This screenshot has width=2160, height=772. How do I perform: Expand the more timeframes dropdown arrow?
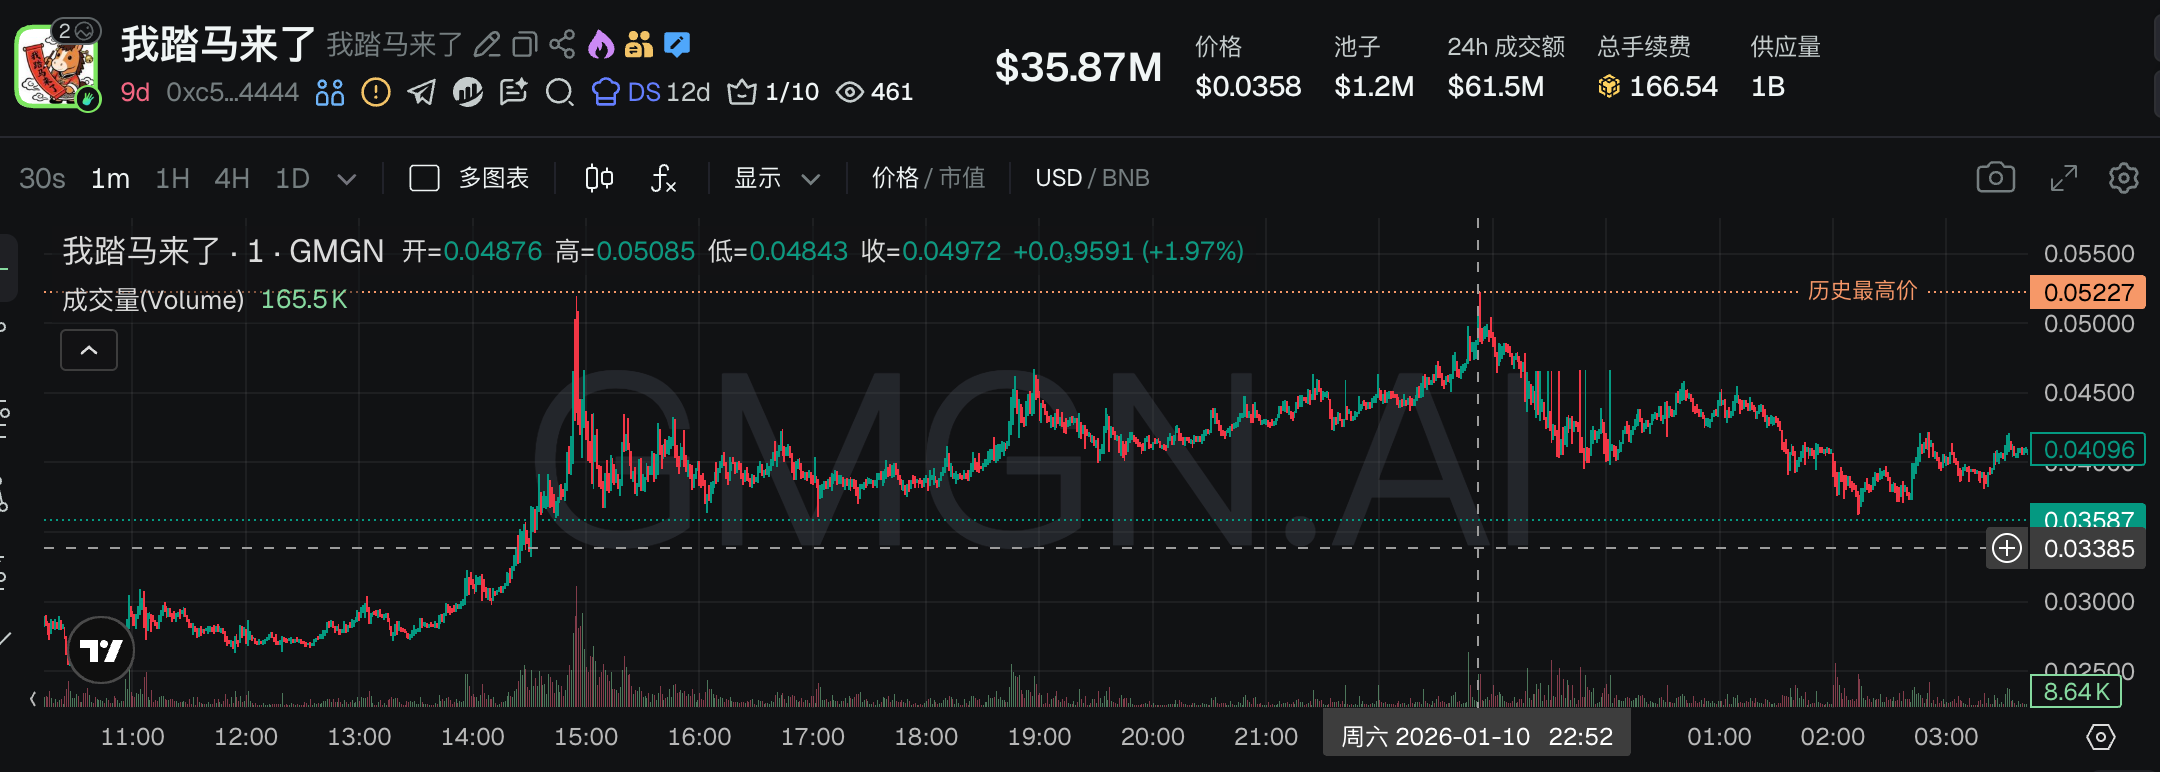(x=346, y=179)
